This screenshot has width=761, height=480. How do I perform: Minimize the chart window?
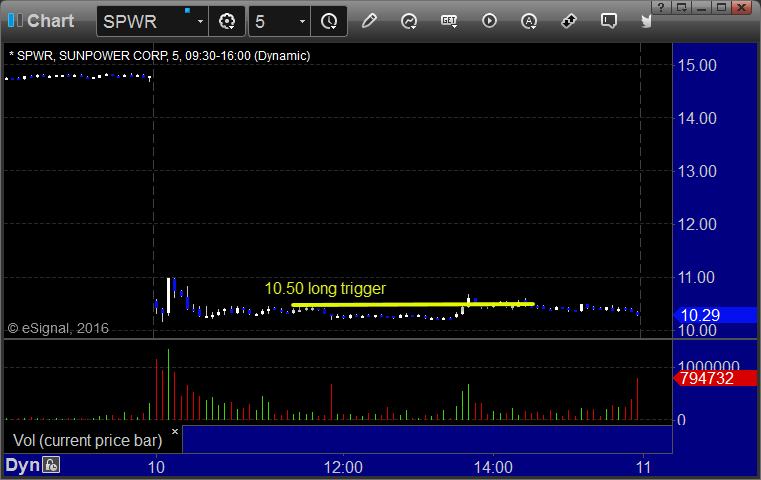[702, 7]
